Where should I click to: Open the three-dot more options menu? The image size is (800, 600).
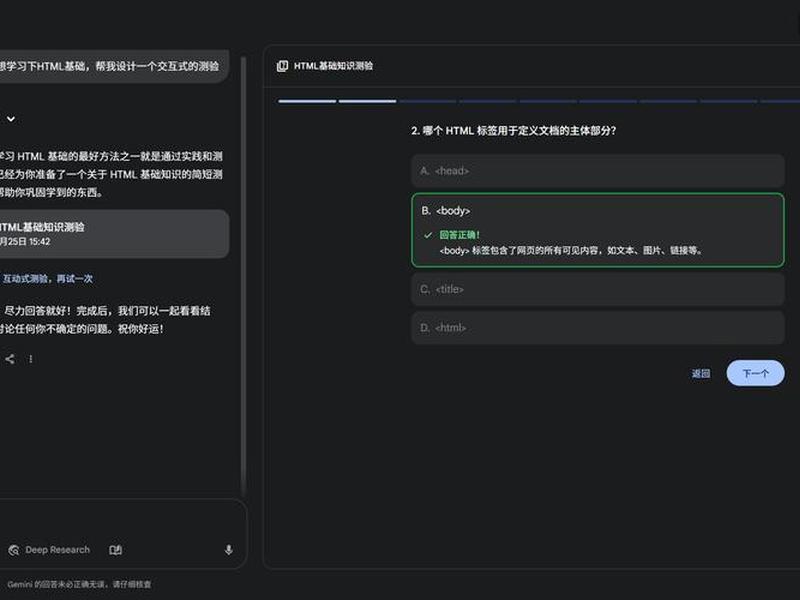point(31,359)
